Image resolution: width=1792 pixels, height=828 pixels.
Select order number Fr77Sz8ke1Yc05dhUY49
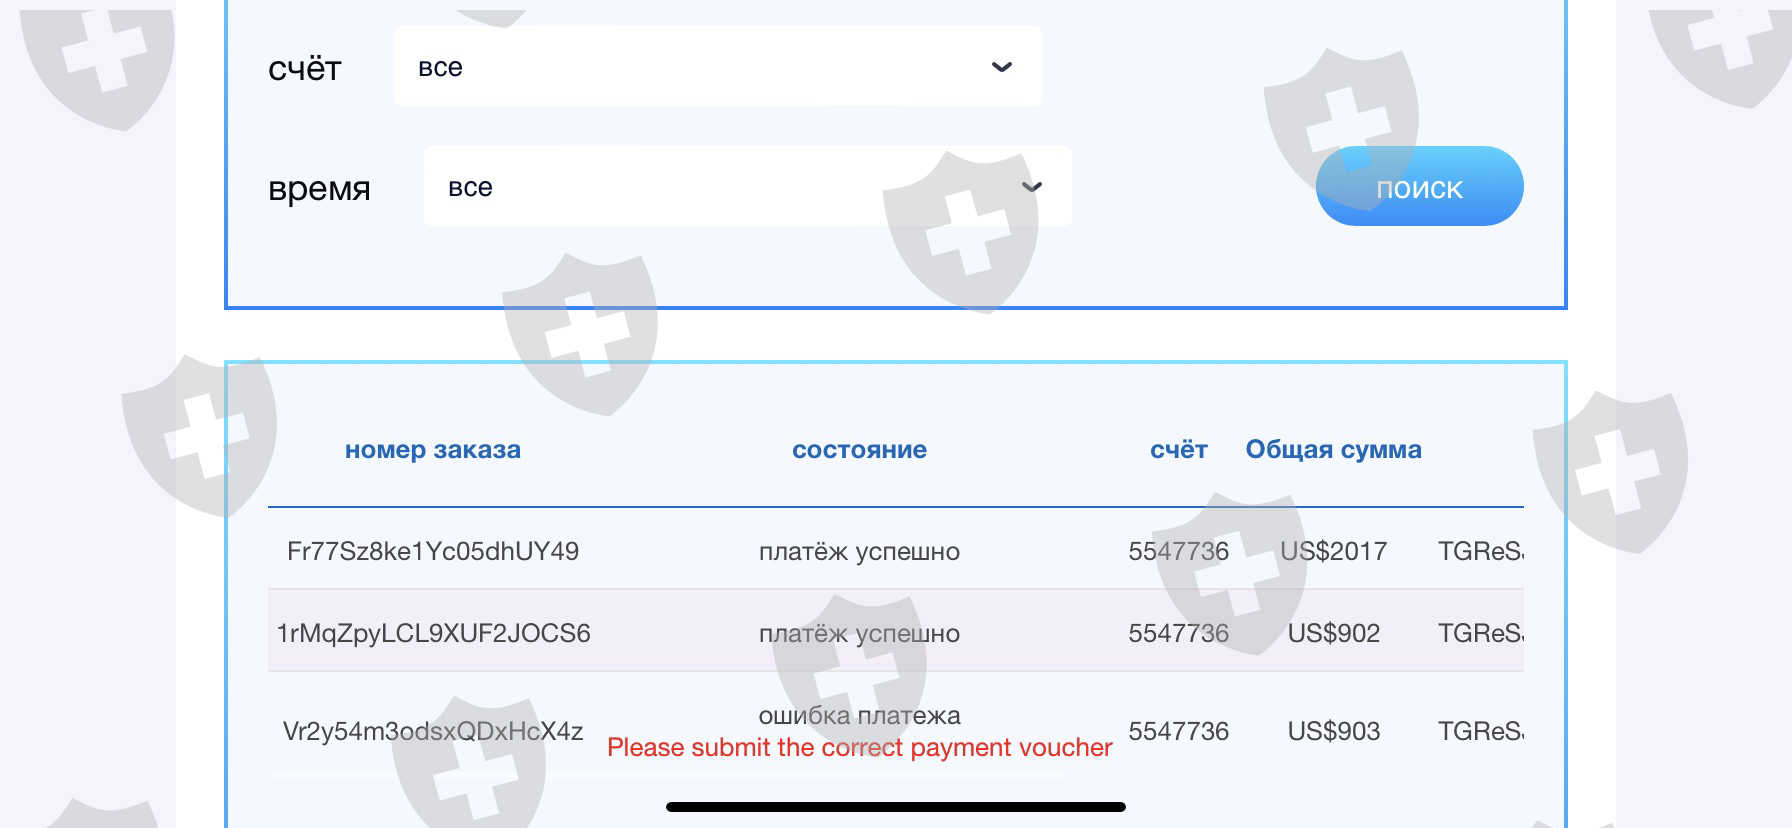[x=432, y=551]
